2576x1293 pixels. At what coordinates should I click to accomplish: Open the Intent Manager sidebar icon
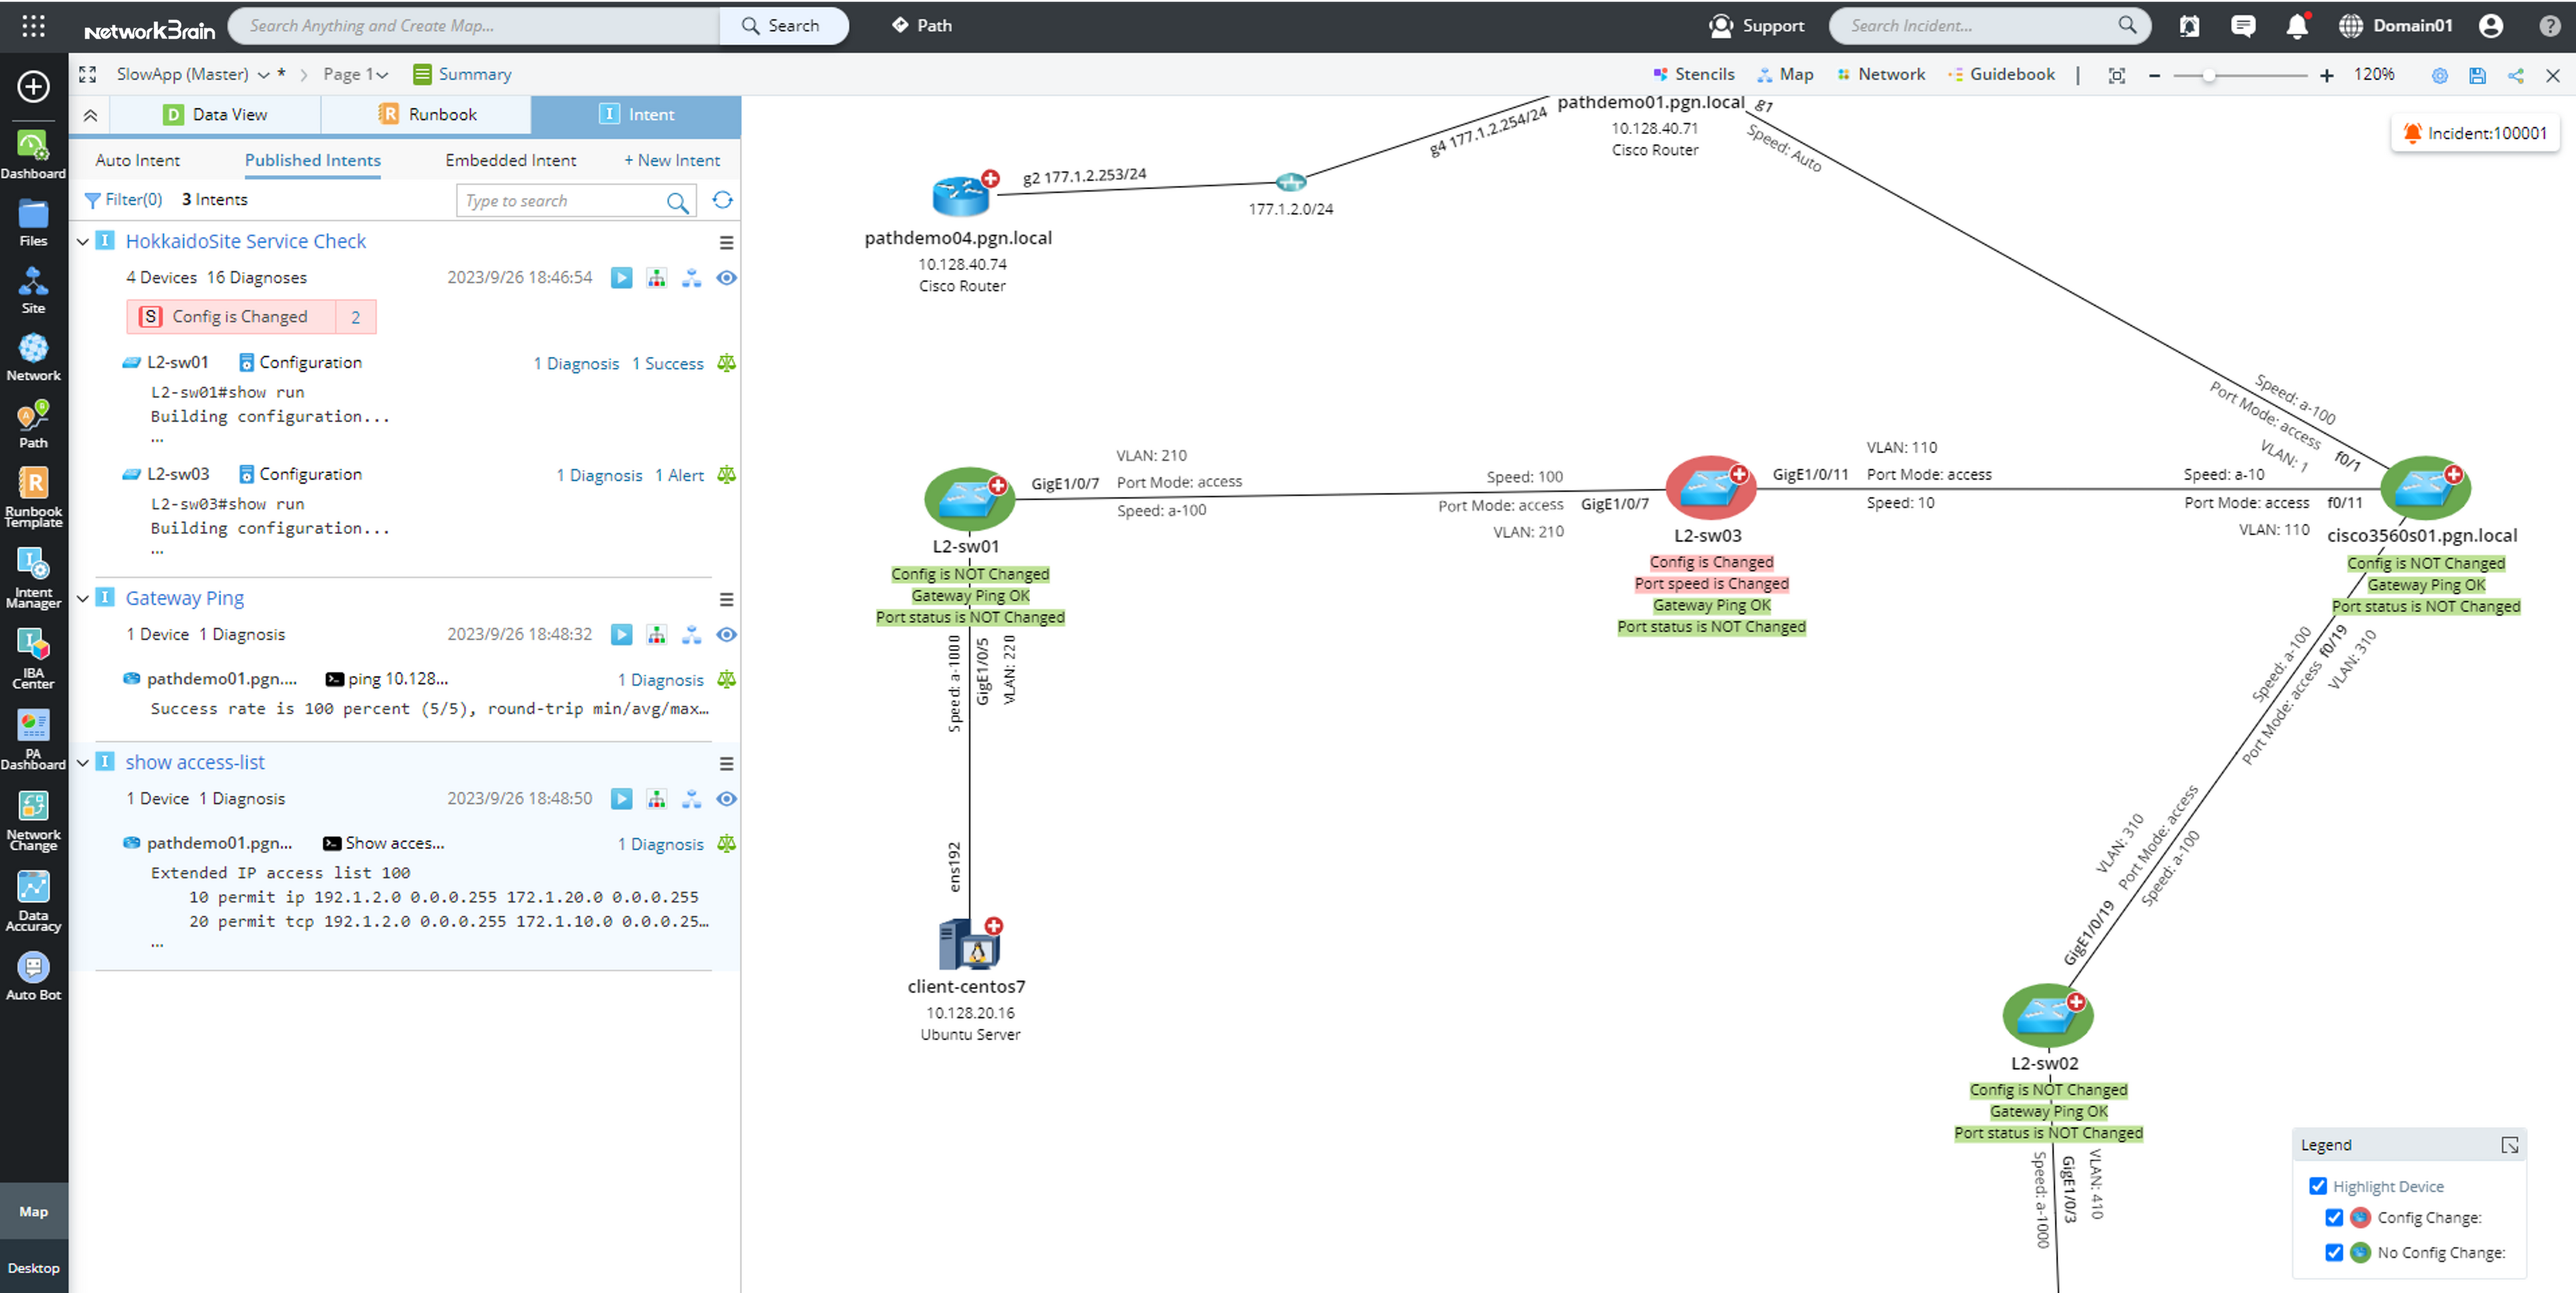[x=33, y=578]
